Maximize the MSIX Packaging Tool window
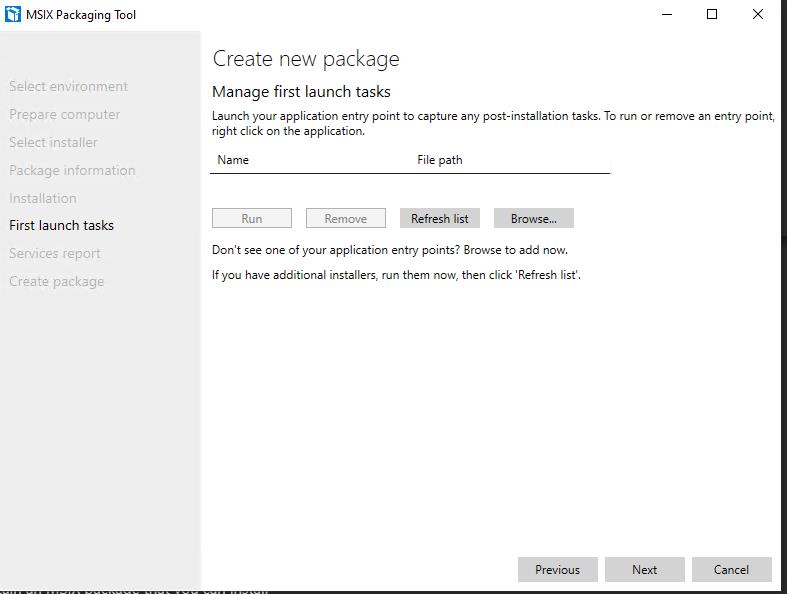The height and width of the screenshot is (594, 787). click(712, 14)
